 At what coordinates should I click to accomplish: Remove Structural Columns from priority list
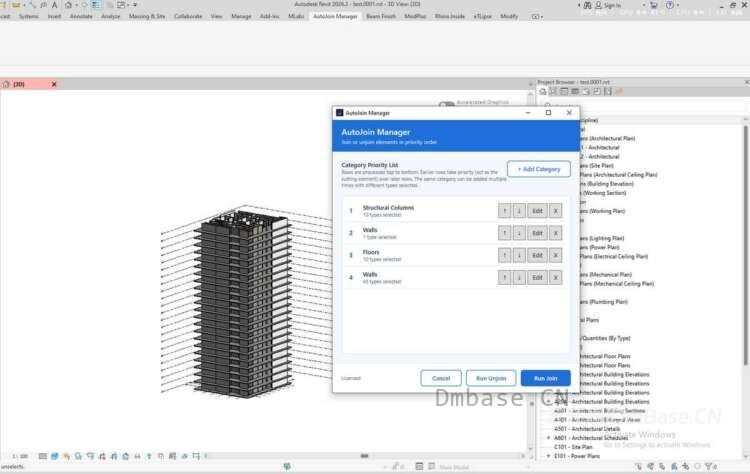point(555,211)
